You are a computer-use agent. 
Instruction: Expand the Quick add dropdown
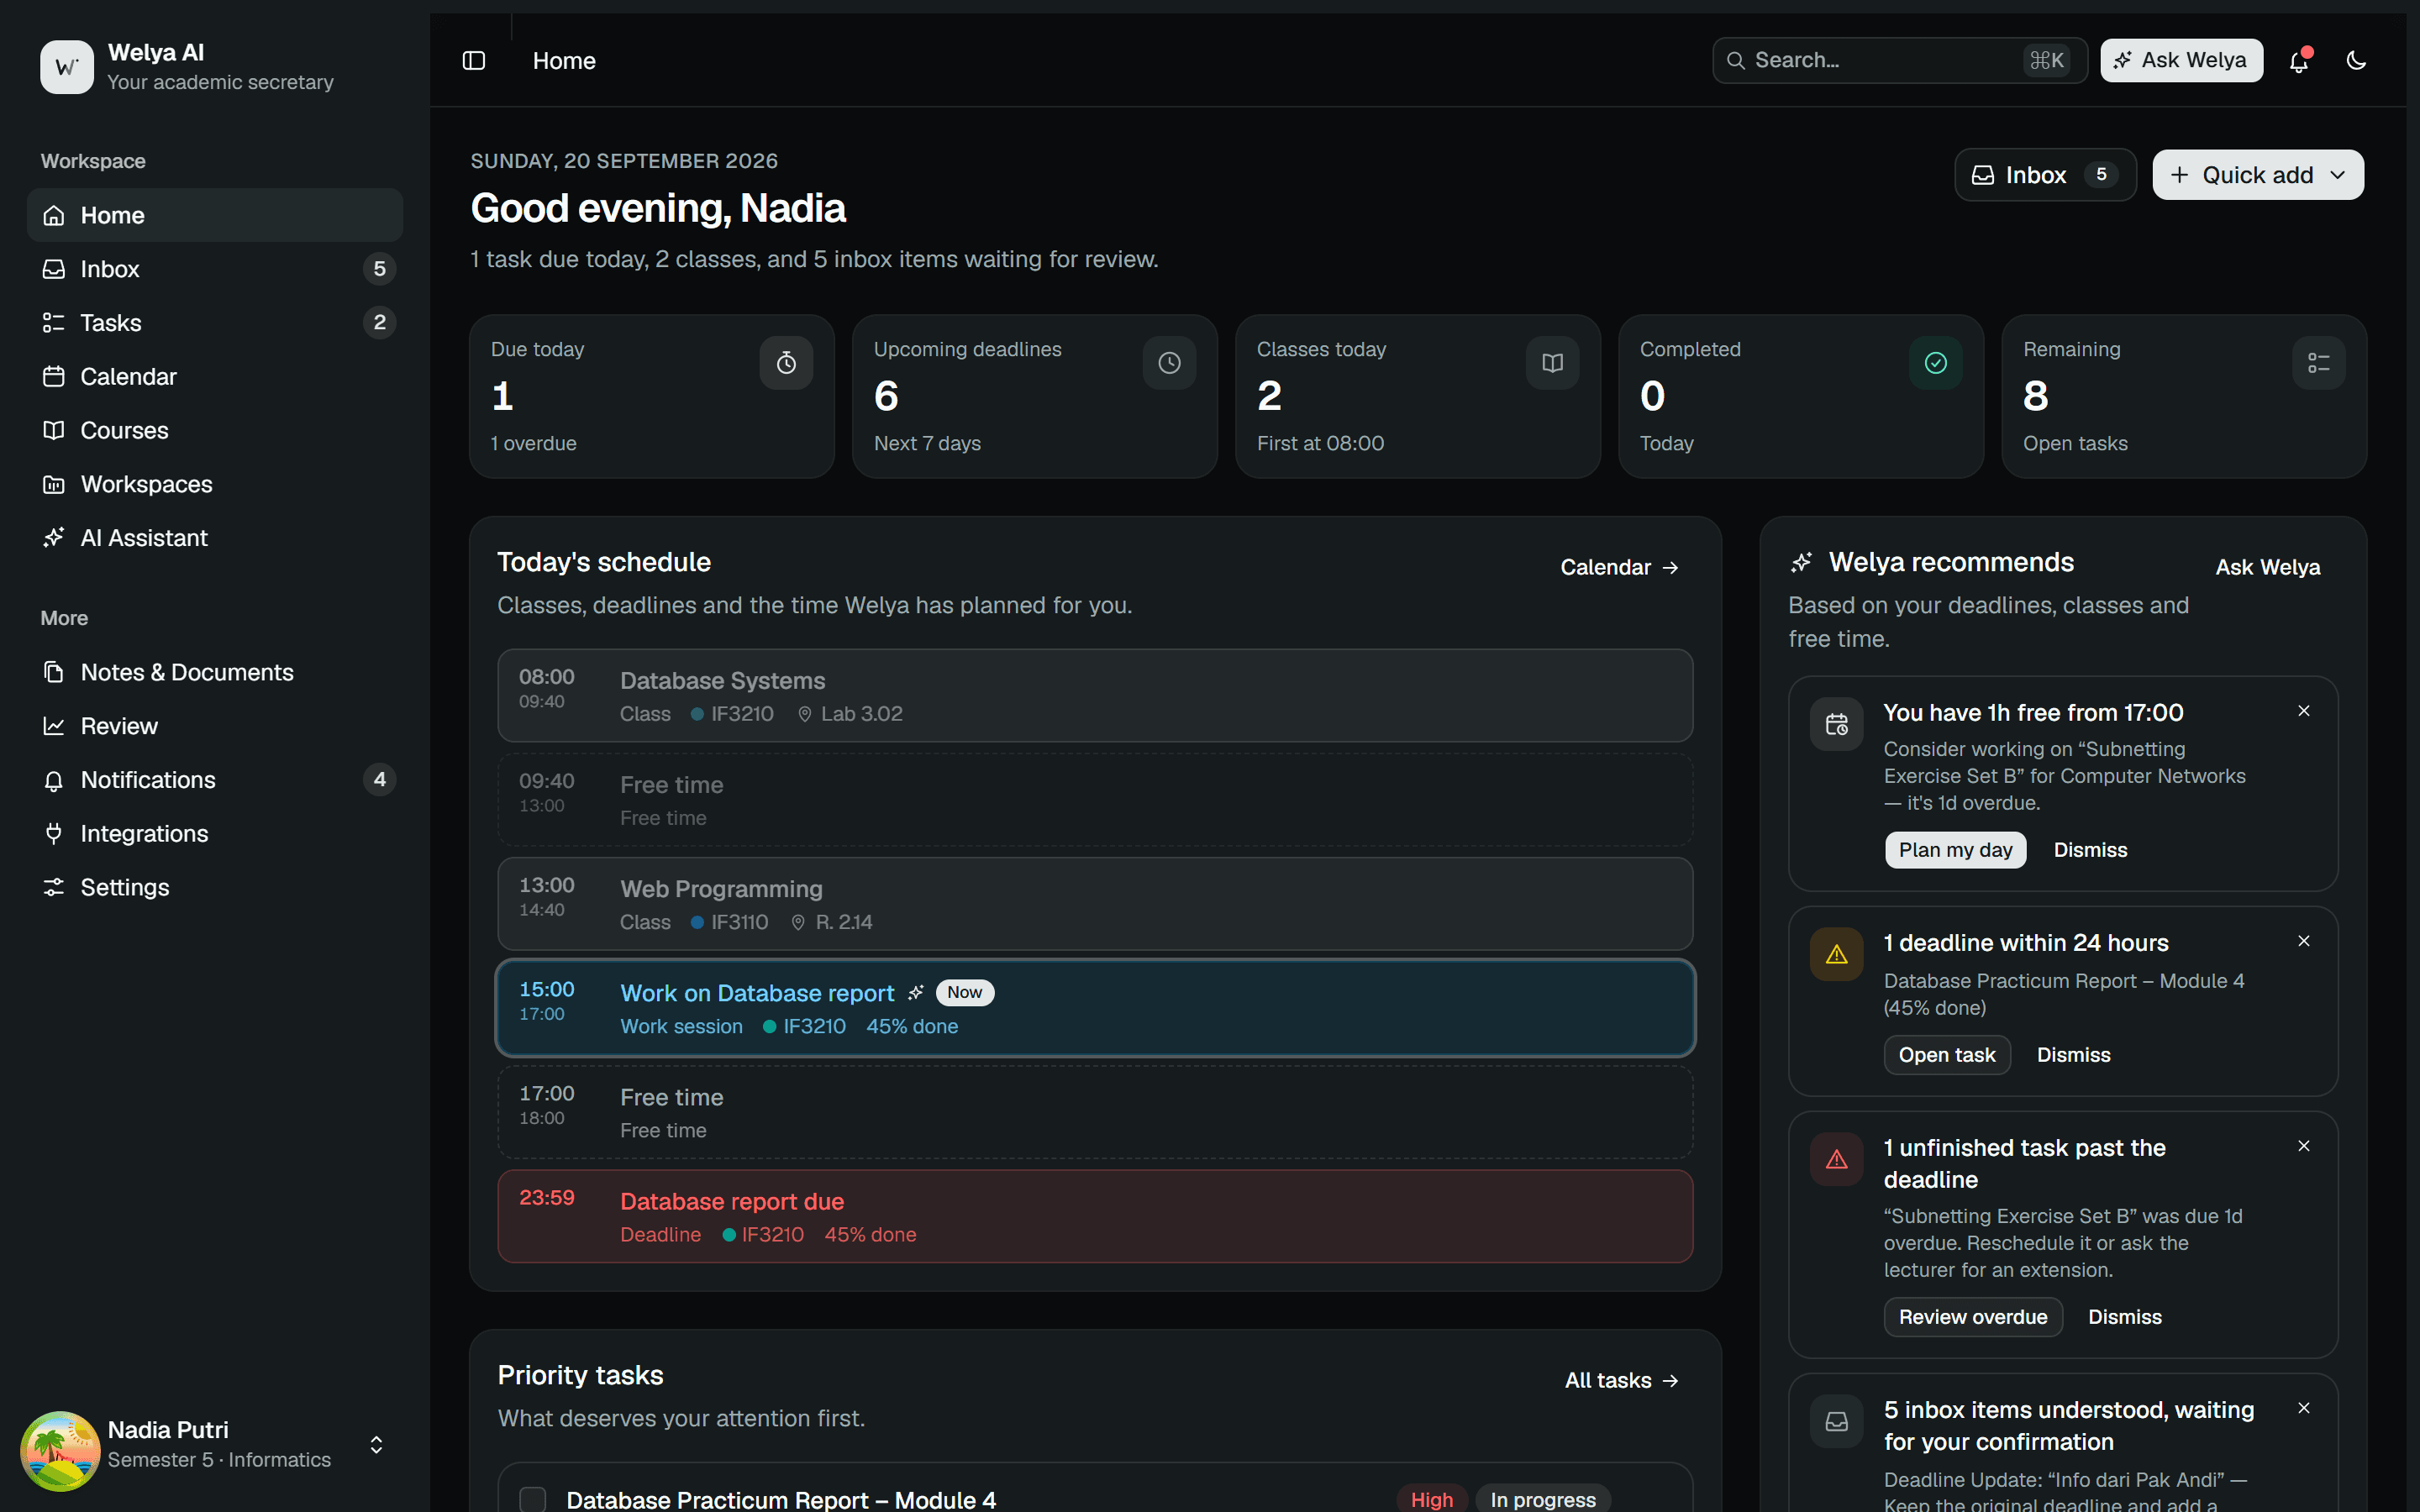point(2258,175)
